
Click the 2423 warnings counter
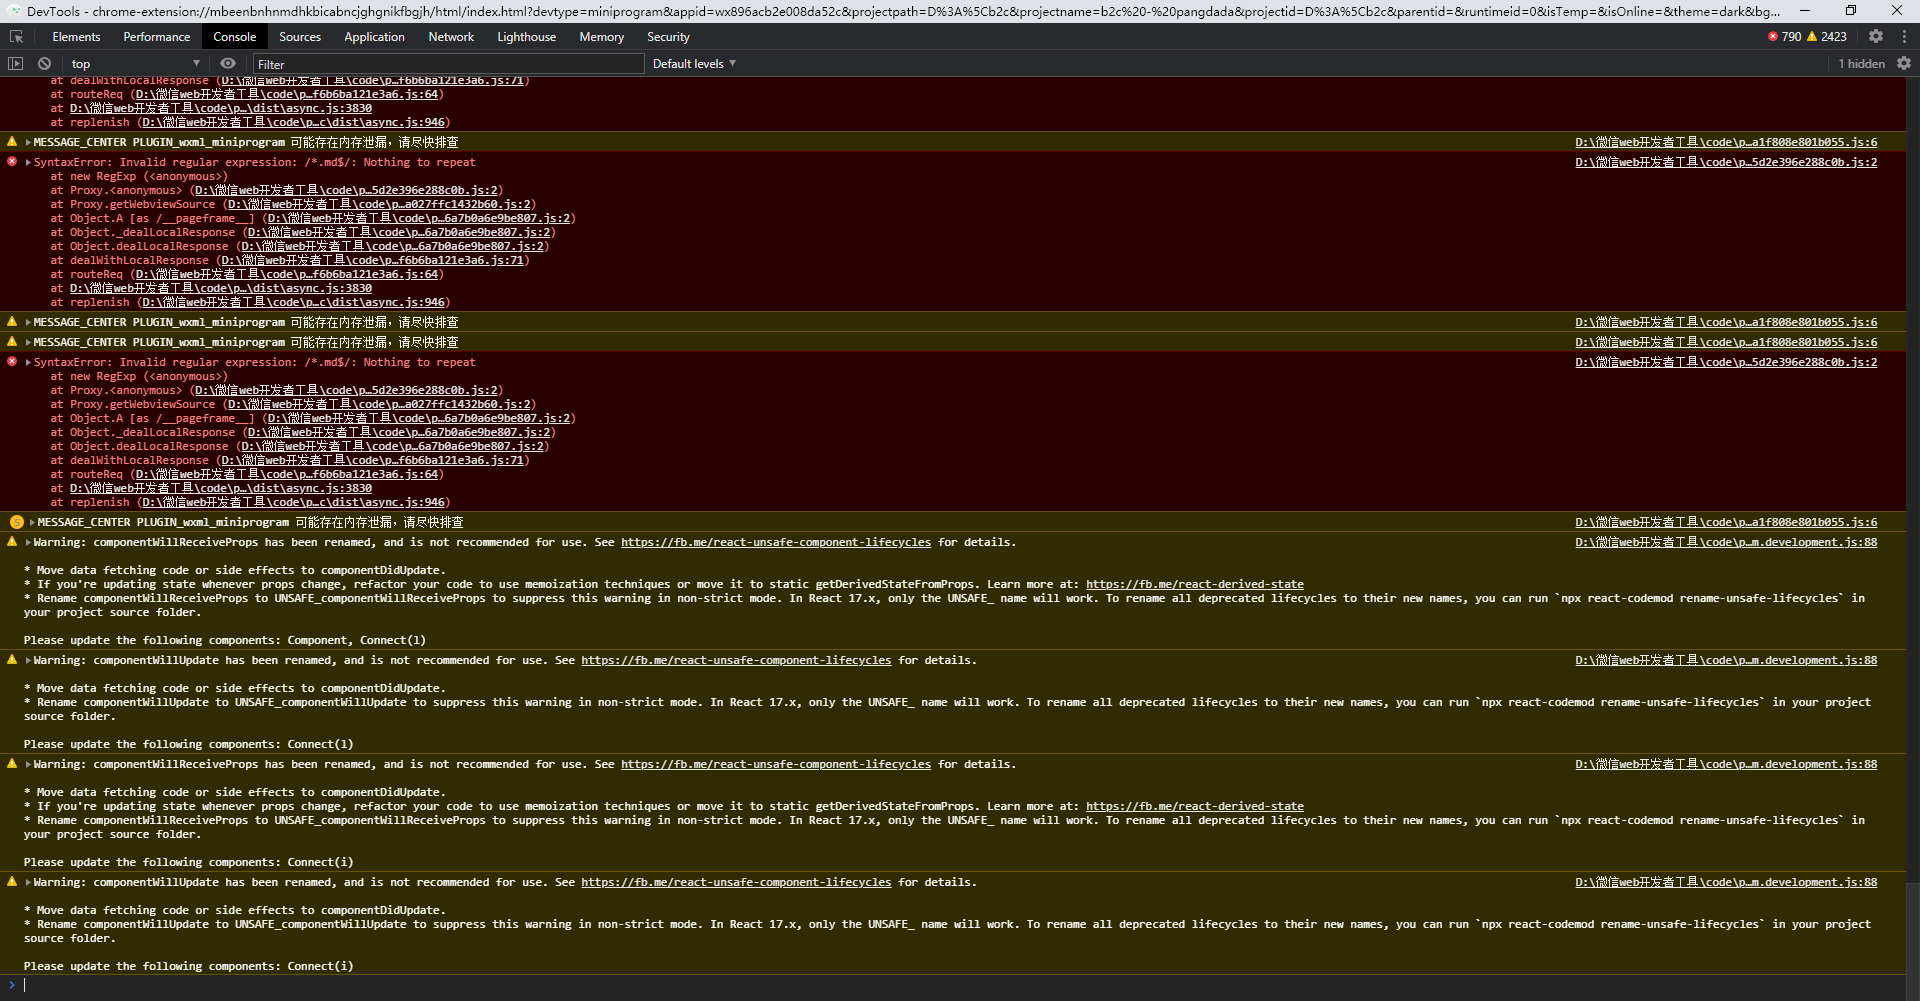(1827, 37)
